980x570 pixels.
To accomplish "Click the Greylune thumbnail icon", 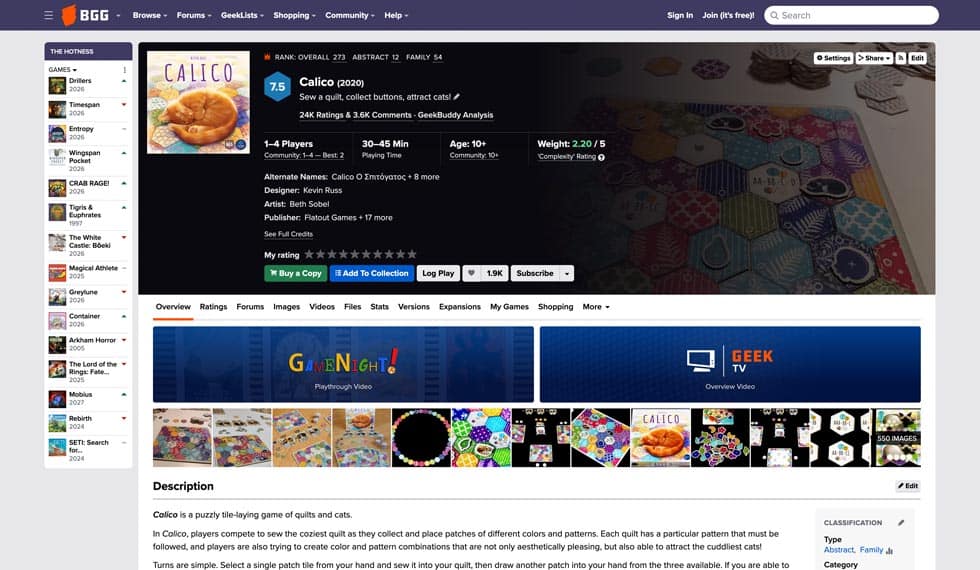I will [x=58, y=297].
